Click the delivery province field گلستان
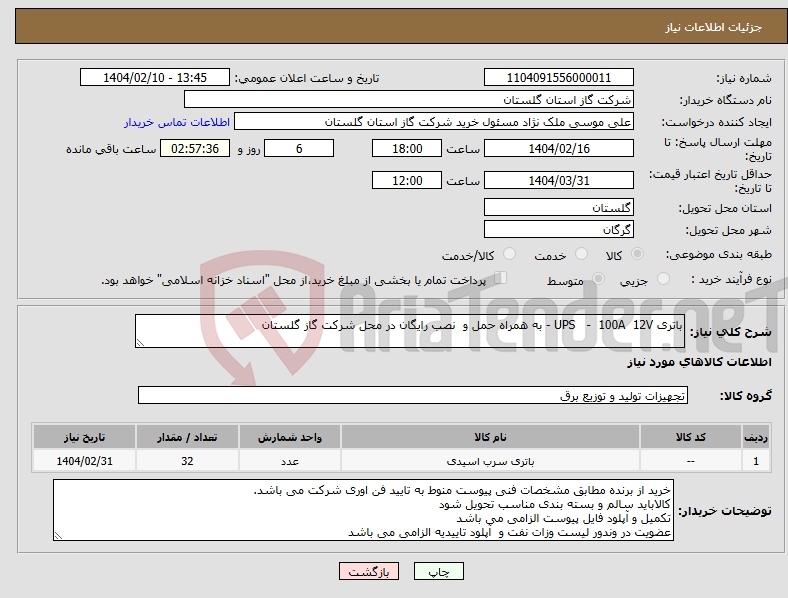This screenshot has height=598, width=788. [558, 207]
